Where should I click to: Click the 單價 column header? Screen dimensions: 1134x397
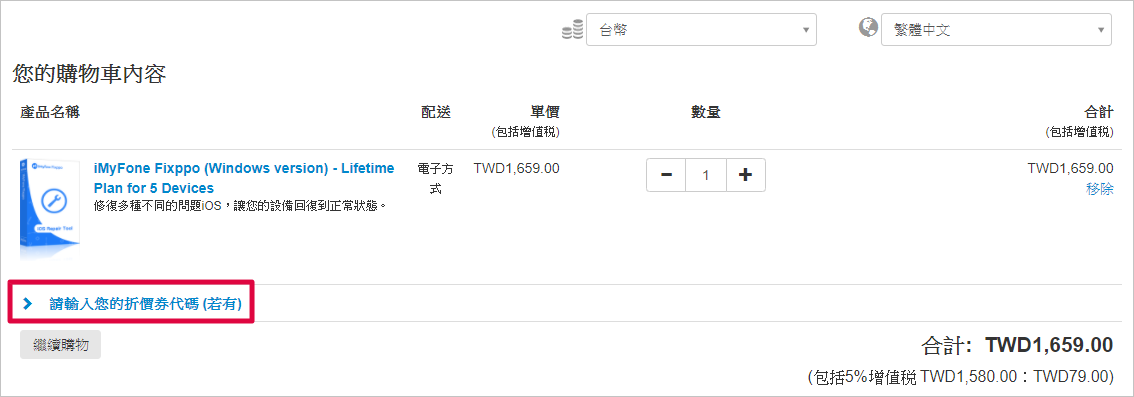coord(545,112)
